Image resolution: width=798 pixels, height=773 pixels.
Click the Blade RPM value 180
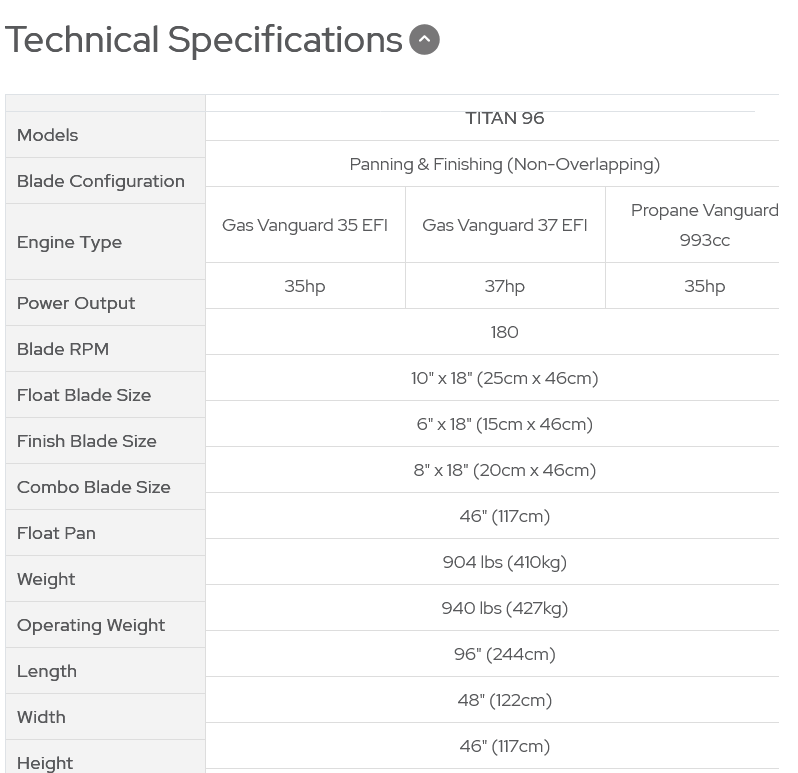coord(504,332)
